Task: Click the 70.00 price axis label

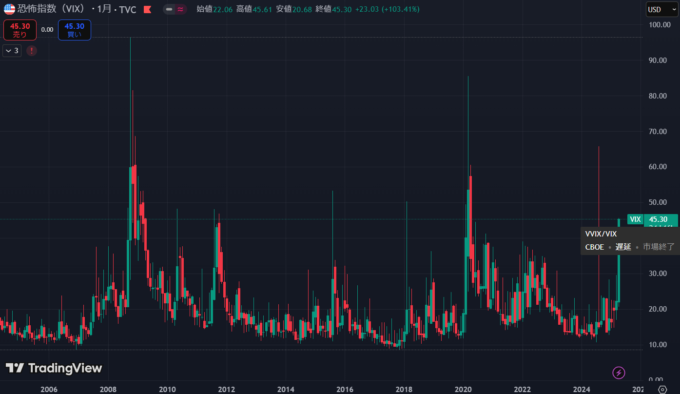Action: tap(658, 131)
